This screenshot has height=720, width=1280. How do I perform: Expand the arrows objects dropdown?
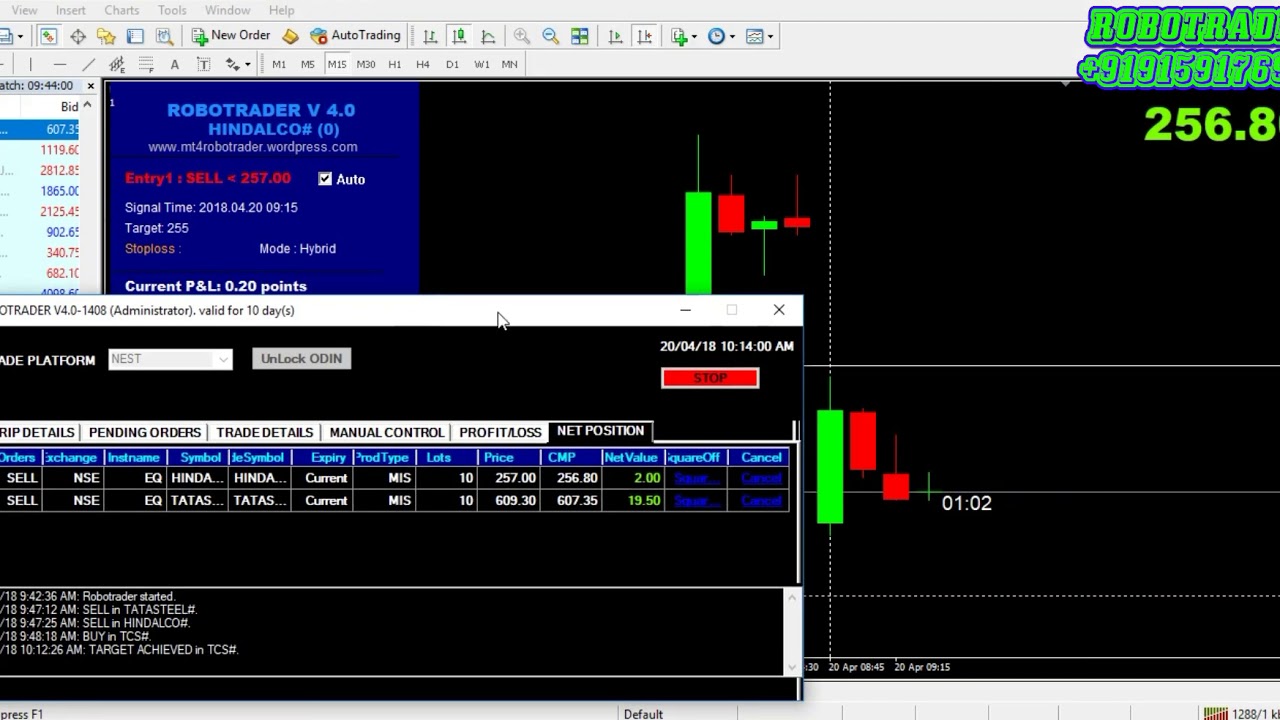247,64
